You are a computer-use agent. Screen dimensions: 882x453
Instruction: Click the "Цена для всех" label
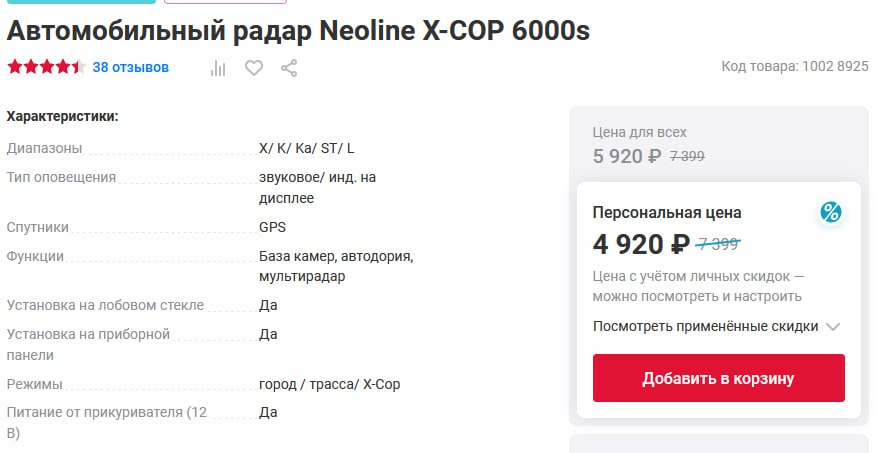pyautogui.click(x=640, y=132)
